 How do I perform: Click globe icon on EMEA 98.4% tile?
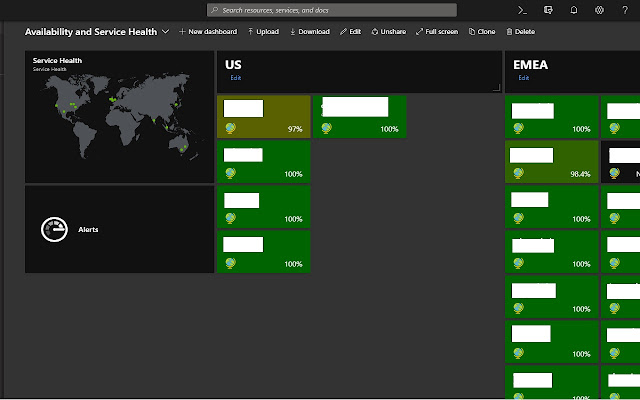coord(518,173)
